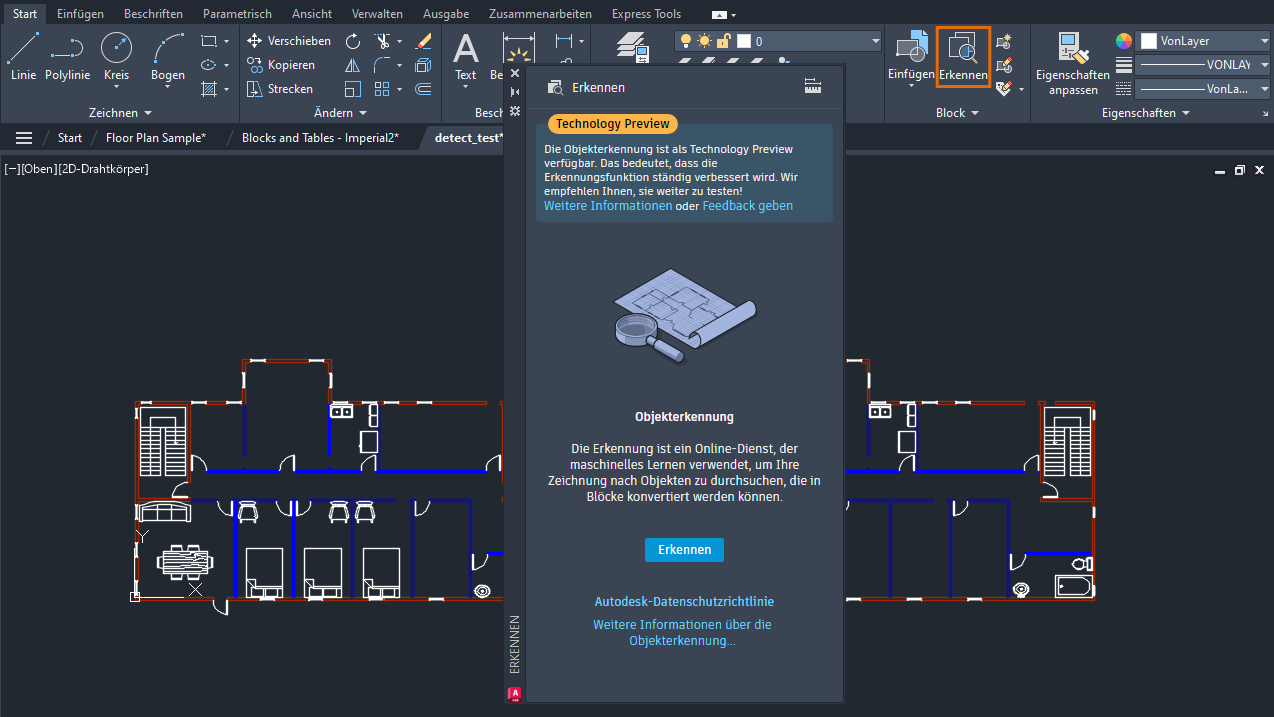This screenshot has height=717, width=1274.
Task: Open the rectangle tool dropdown arrow
Action: tap(226, 41)
